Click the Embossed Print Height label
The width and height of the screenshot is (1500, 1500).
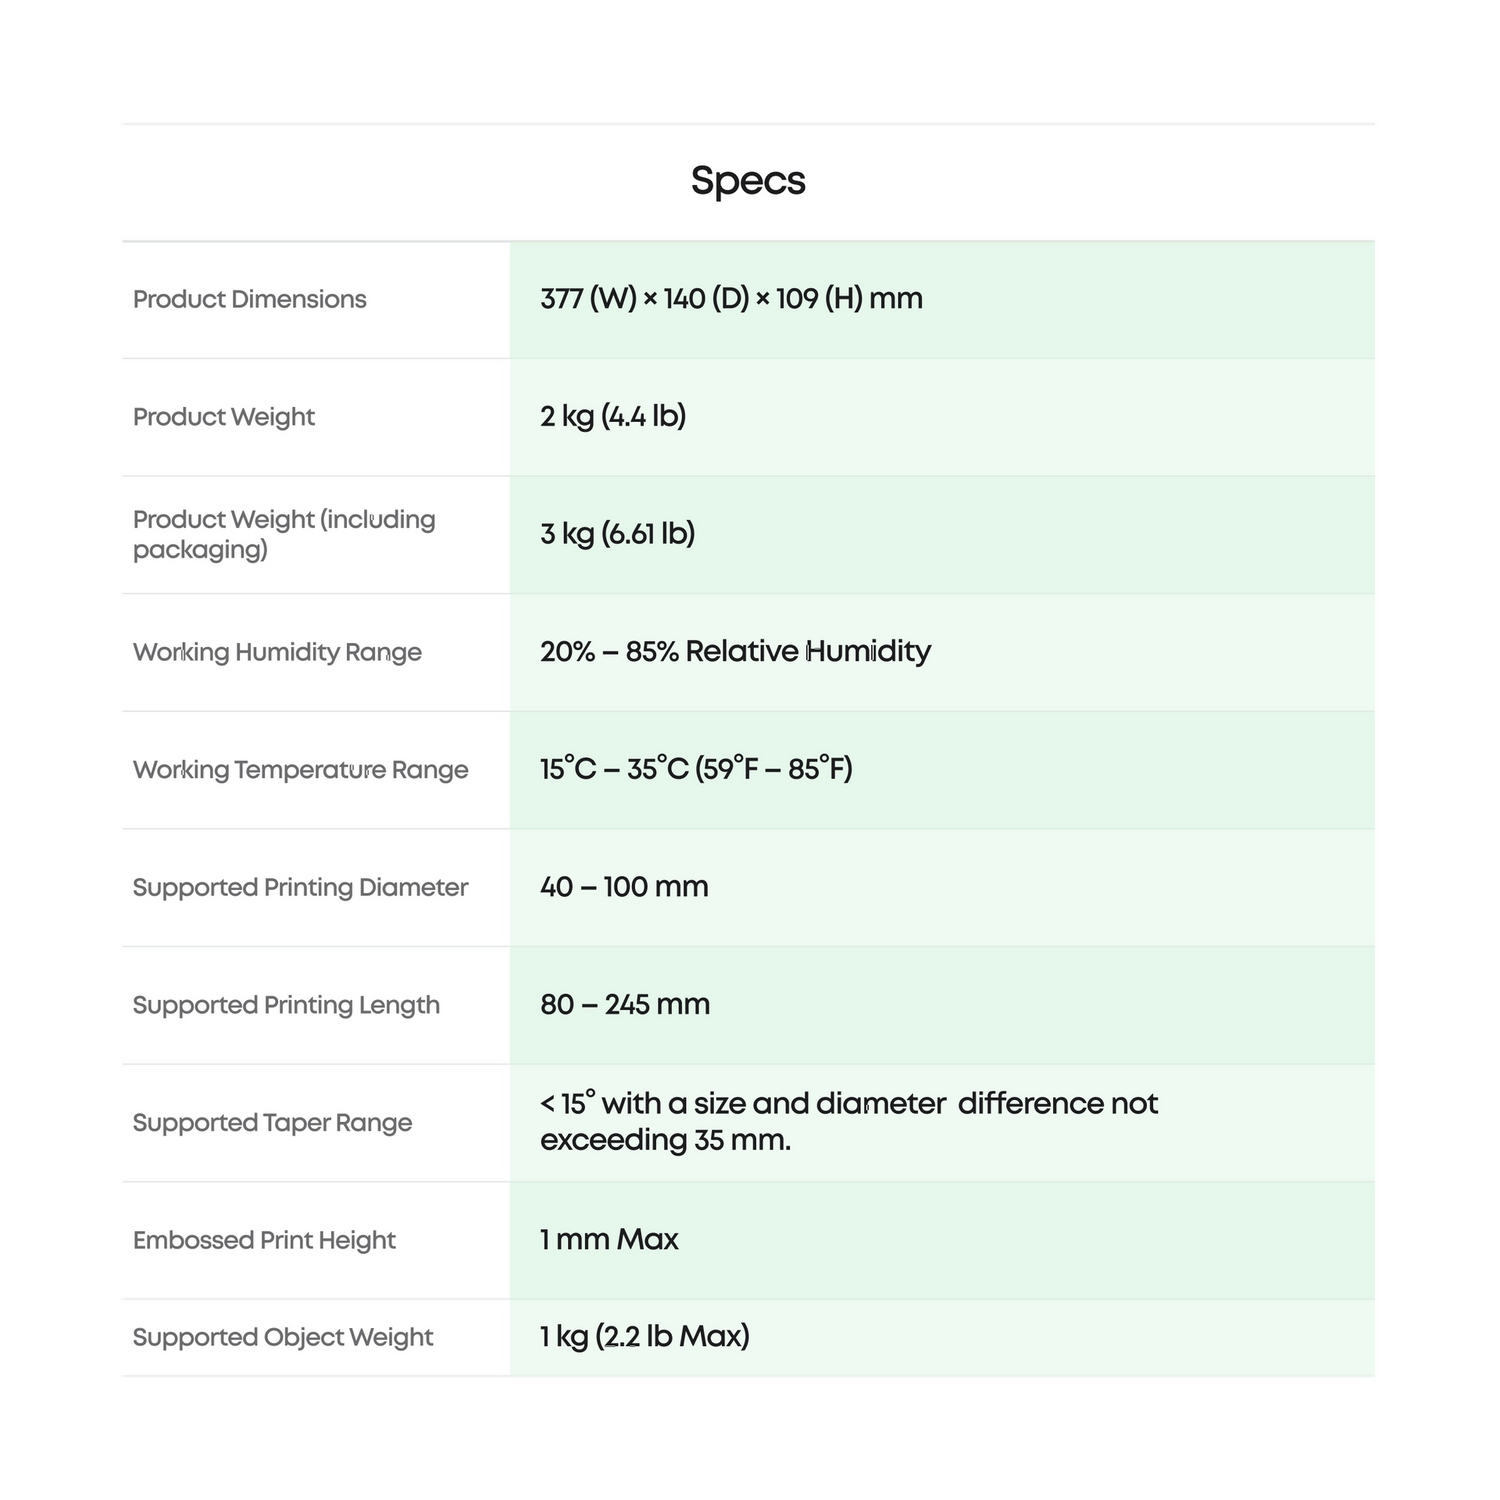coord(264,1240)
